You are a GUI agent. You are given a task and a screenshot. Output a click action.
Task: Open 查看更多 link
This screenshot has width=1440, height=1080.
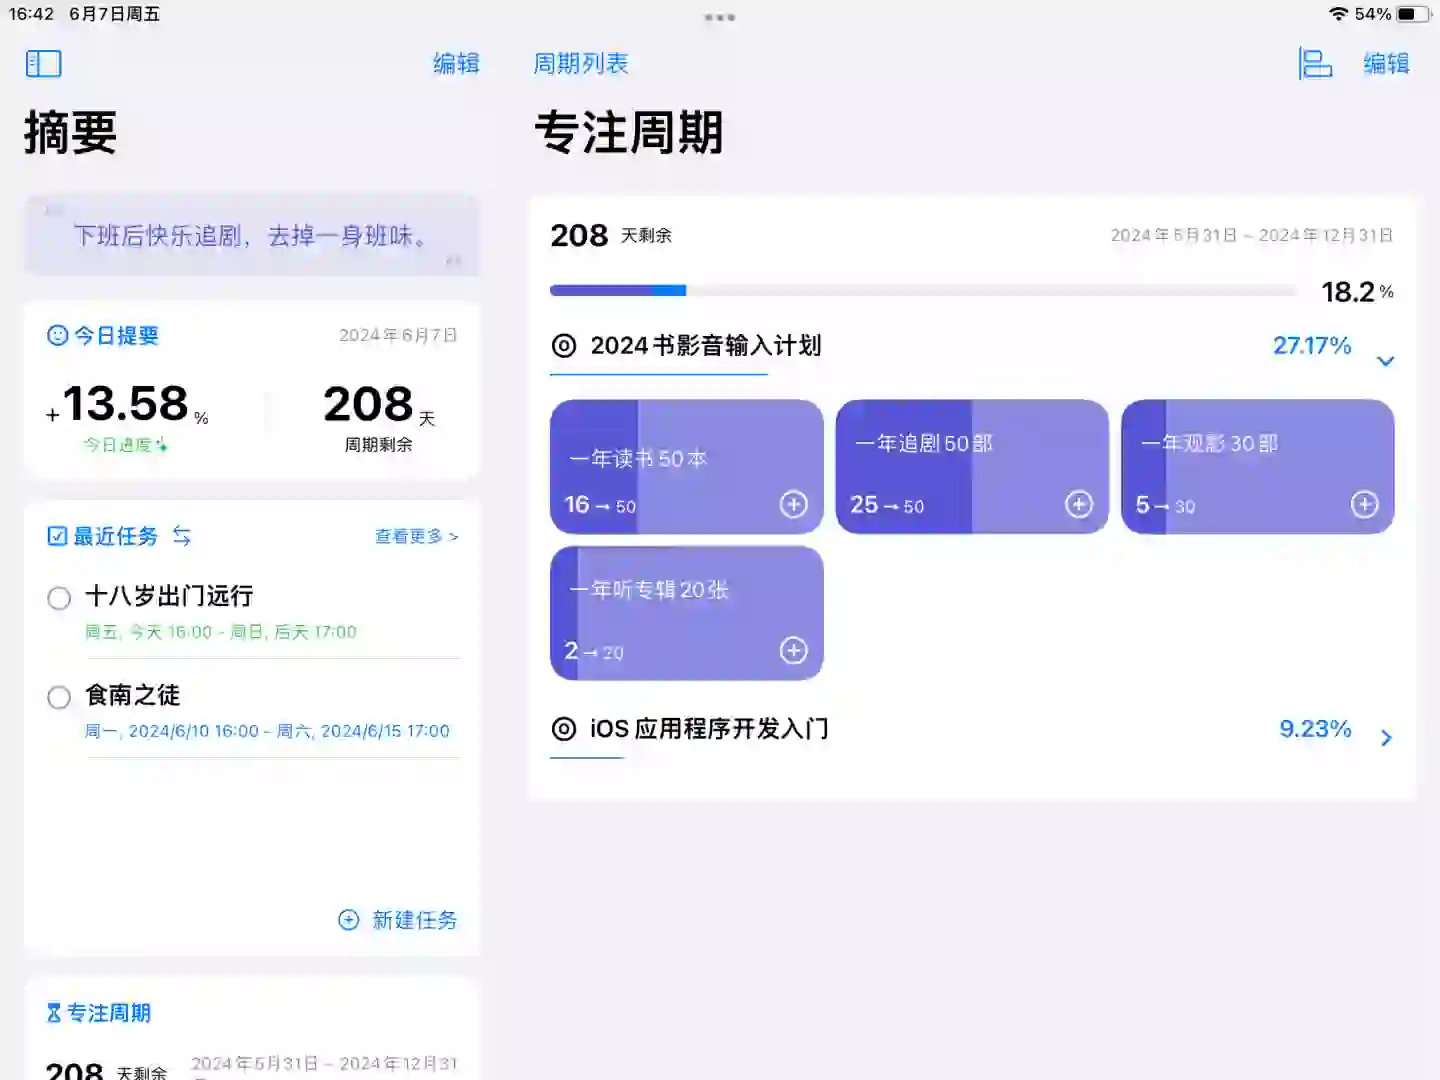tap(416, 537)
